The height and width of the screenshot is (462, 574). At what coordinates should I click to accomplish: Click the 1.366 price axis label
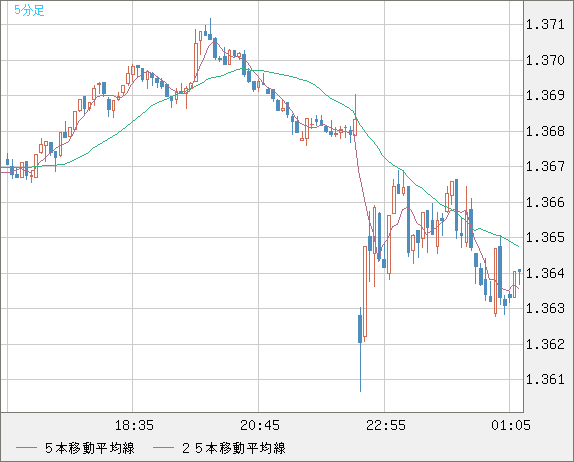point(545,202)
